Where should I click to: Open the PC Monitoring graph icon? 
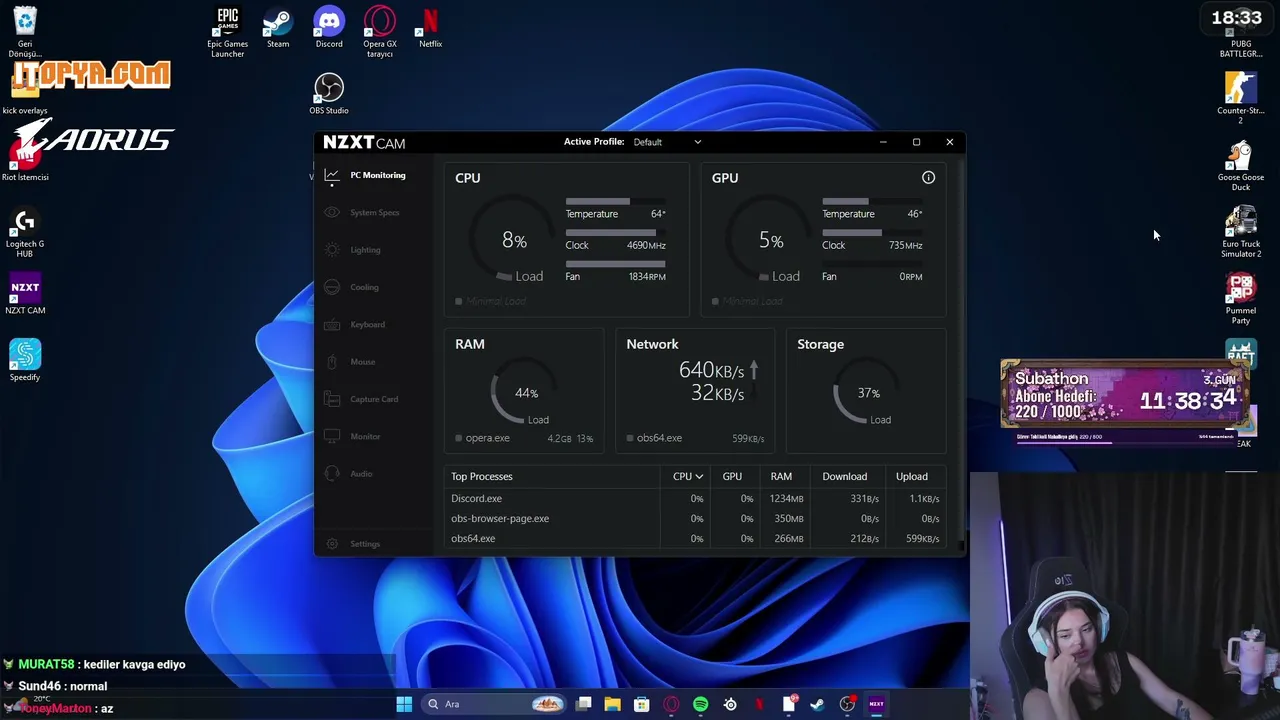(332, 176)
